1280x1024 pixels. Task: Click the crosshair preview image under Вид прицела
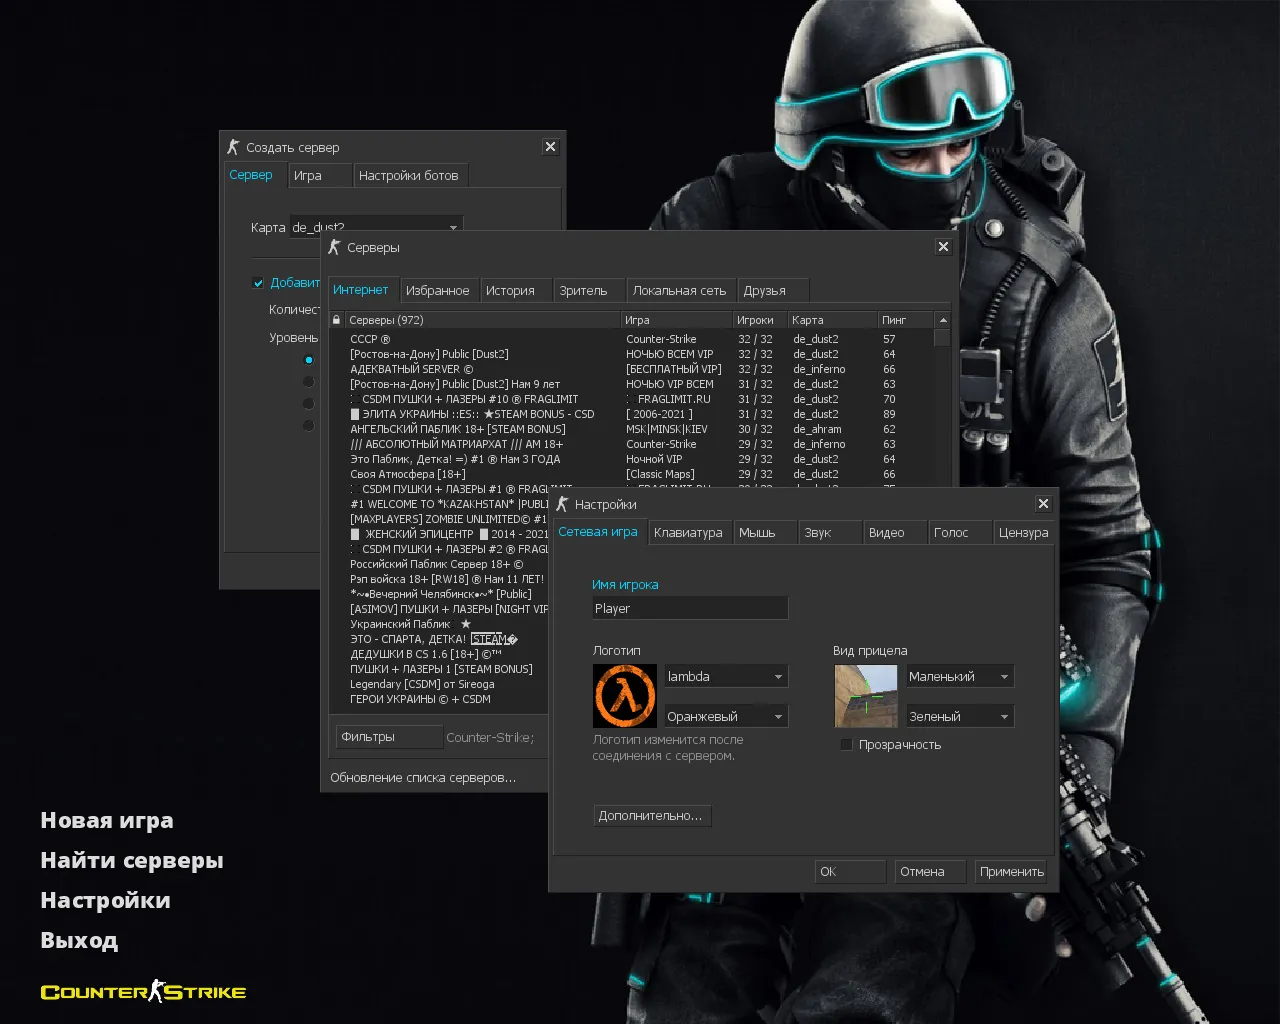[x=866, y=696]
